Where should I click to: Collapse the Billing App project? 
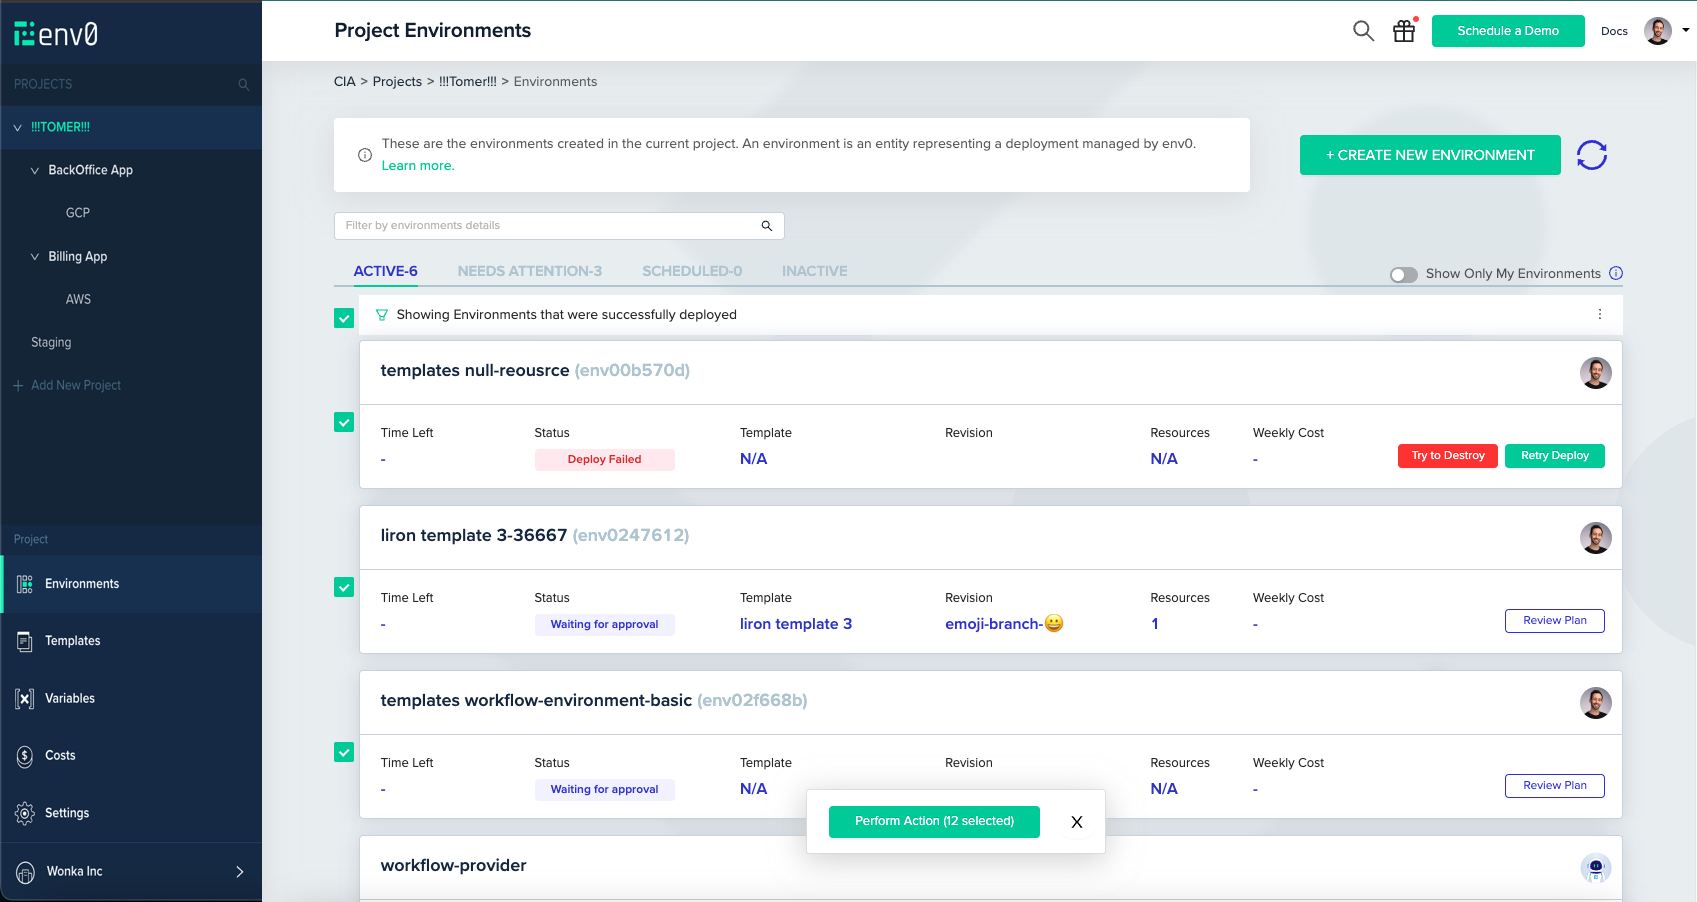pos(35,257)
